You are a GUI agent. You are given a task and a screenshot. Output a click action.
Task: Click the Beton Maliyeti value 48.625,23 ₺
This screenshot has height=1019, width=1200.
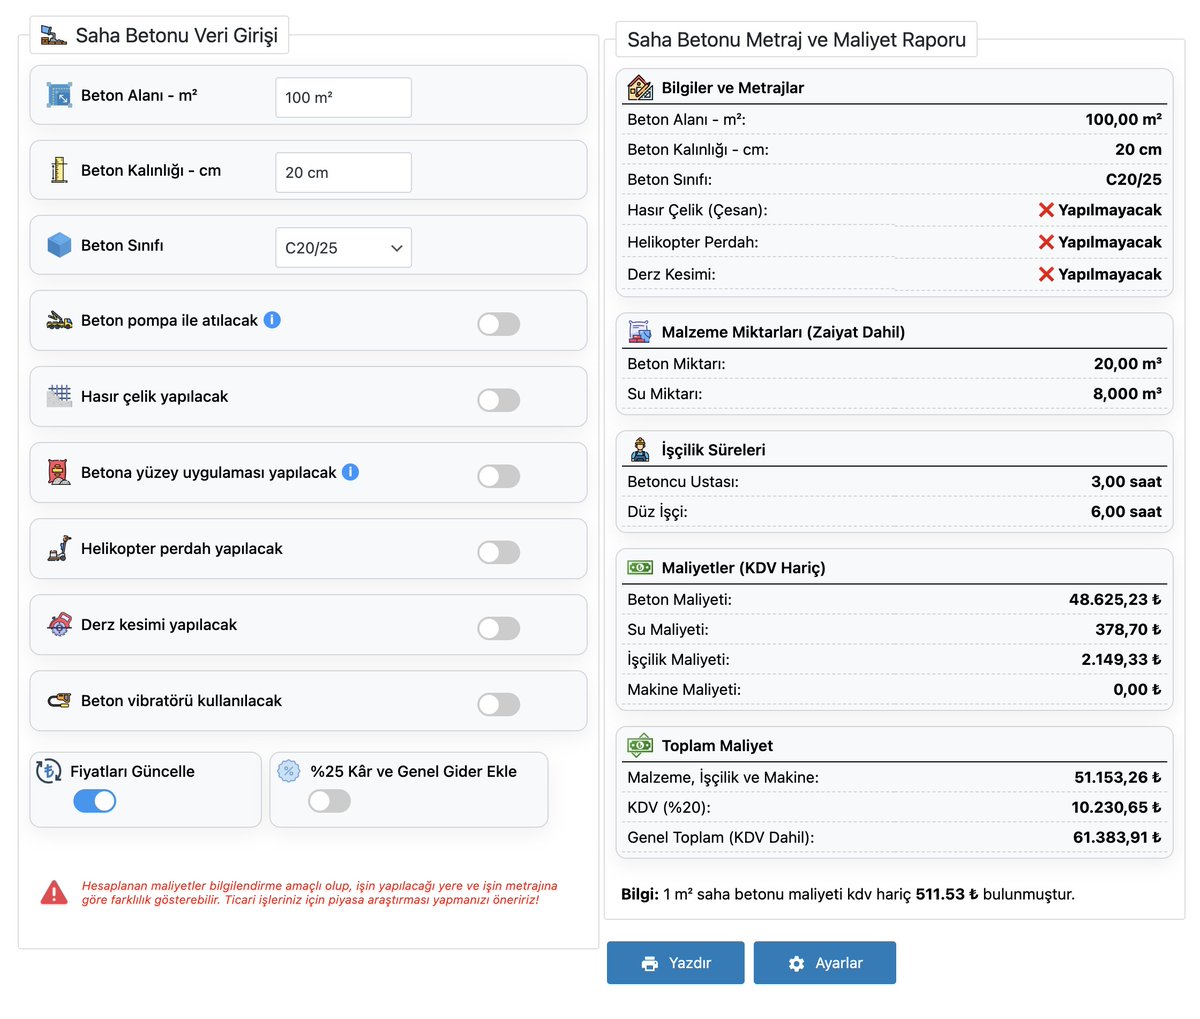[x=1115, y=599]
